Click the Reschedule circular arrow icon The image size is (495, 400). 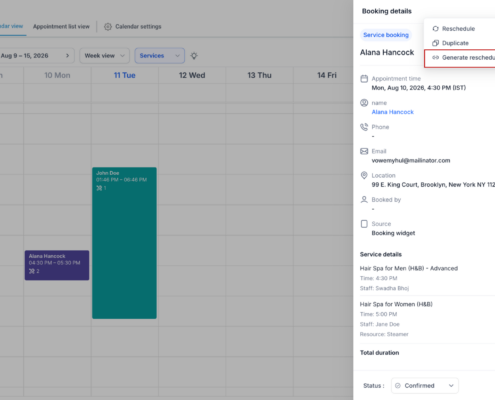point(435,29)
